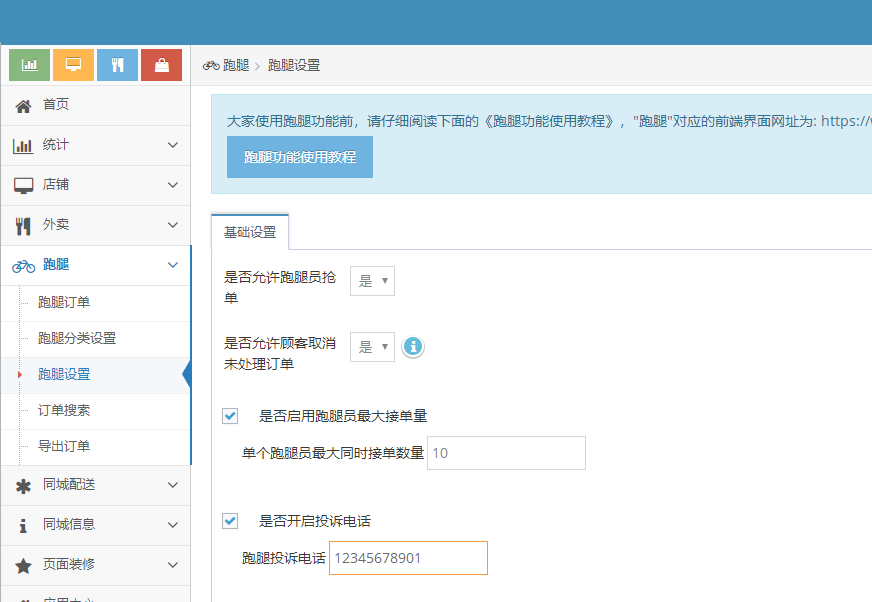
Task: Click the orange monitor shortcut icon
Action: pyautogui.click(x=73, y=65)
